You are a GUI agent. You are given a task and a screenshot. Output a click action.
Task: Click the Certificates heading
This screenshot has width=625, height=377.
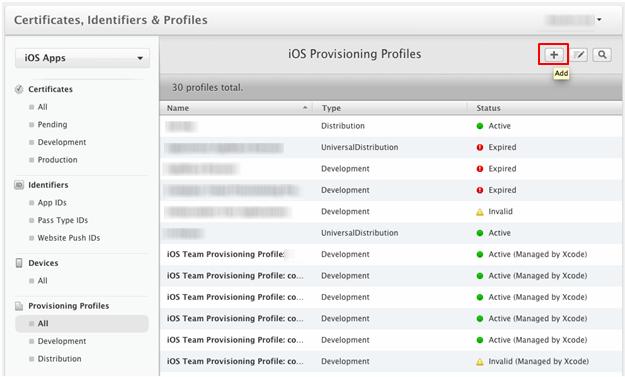click(50, 89)
